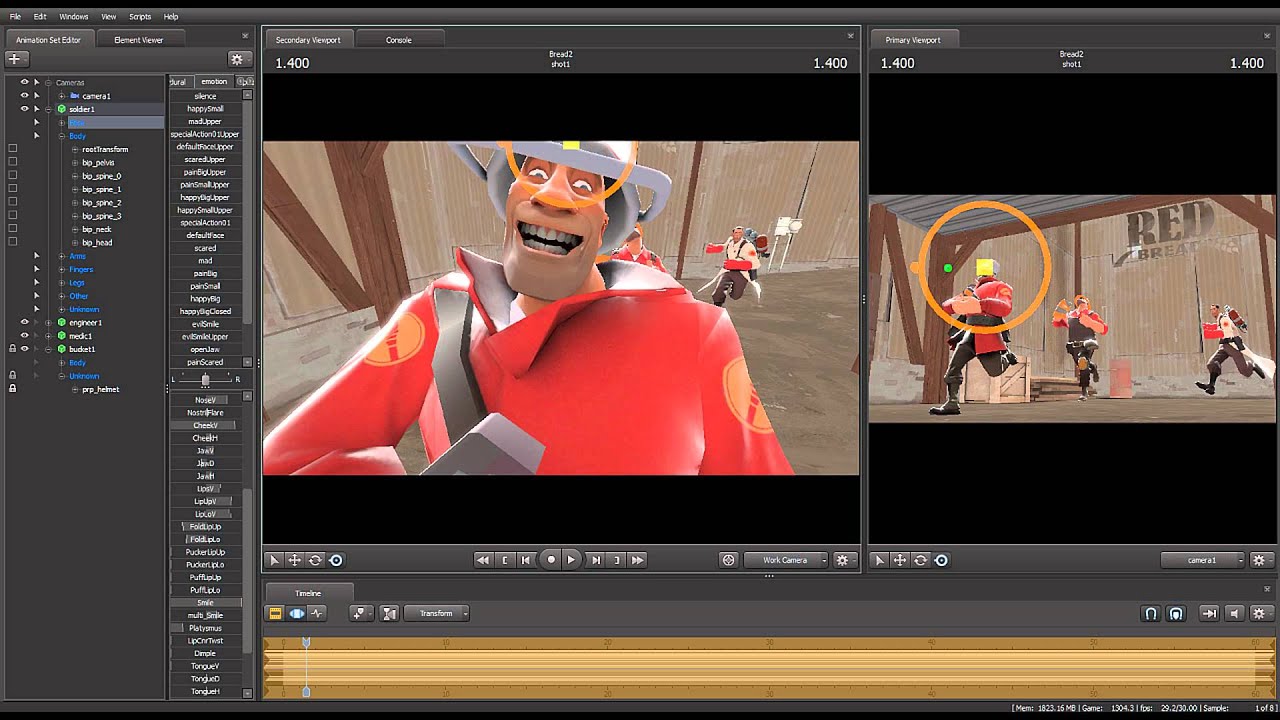
Task: Choose the move tool in Secondary Viewport
Action: click(295, 560)
